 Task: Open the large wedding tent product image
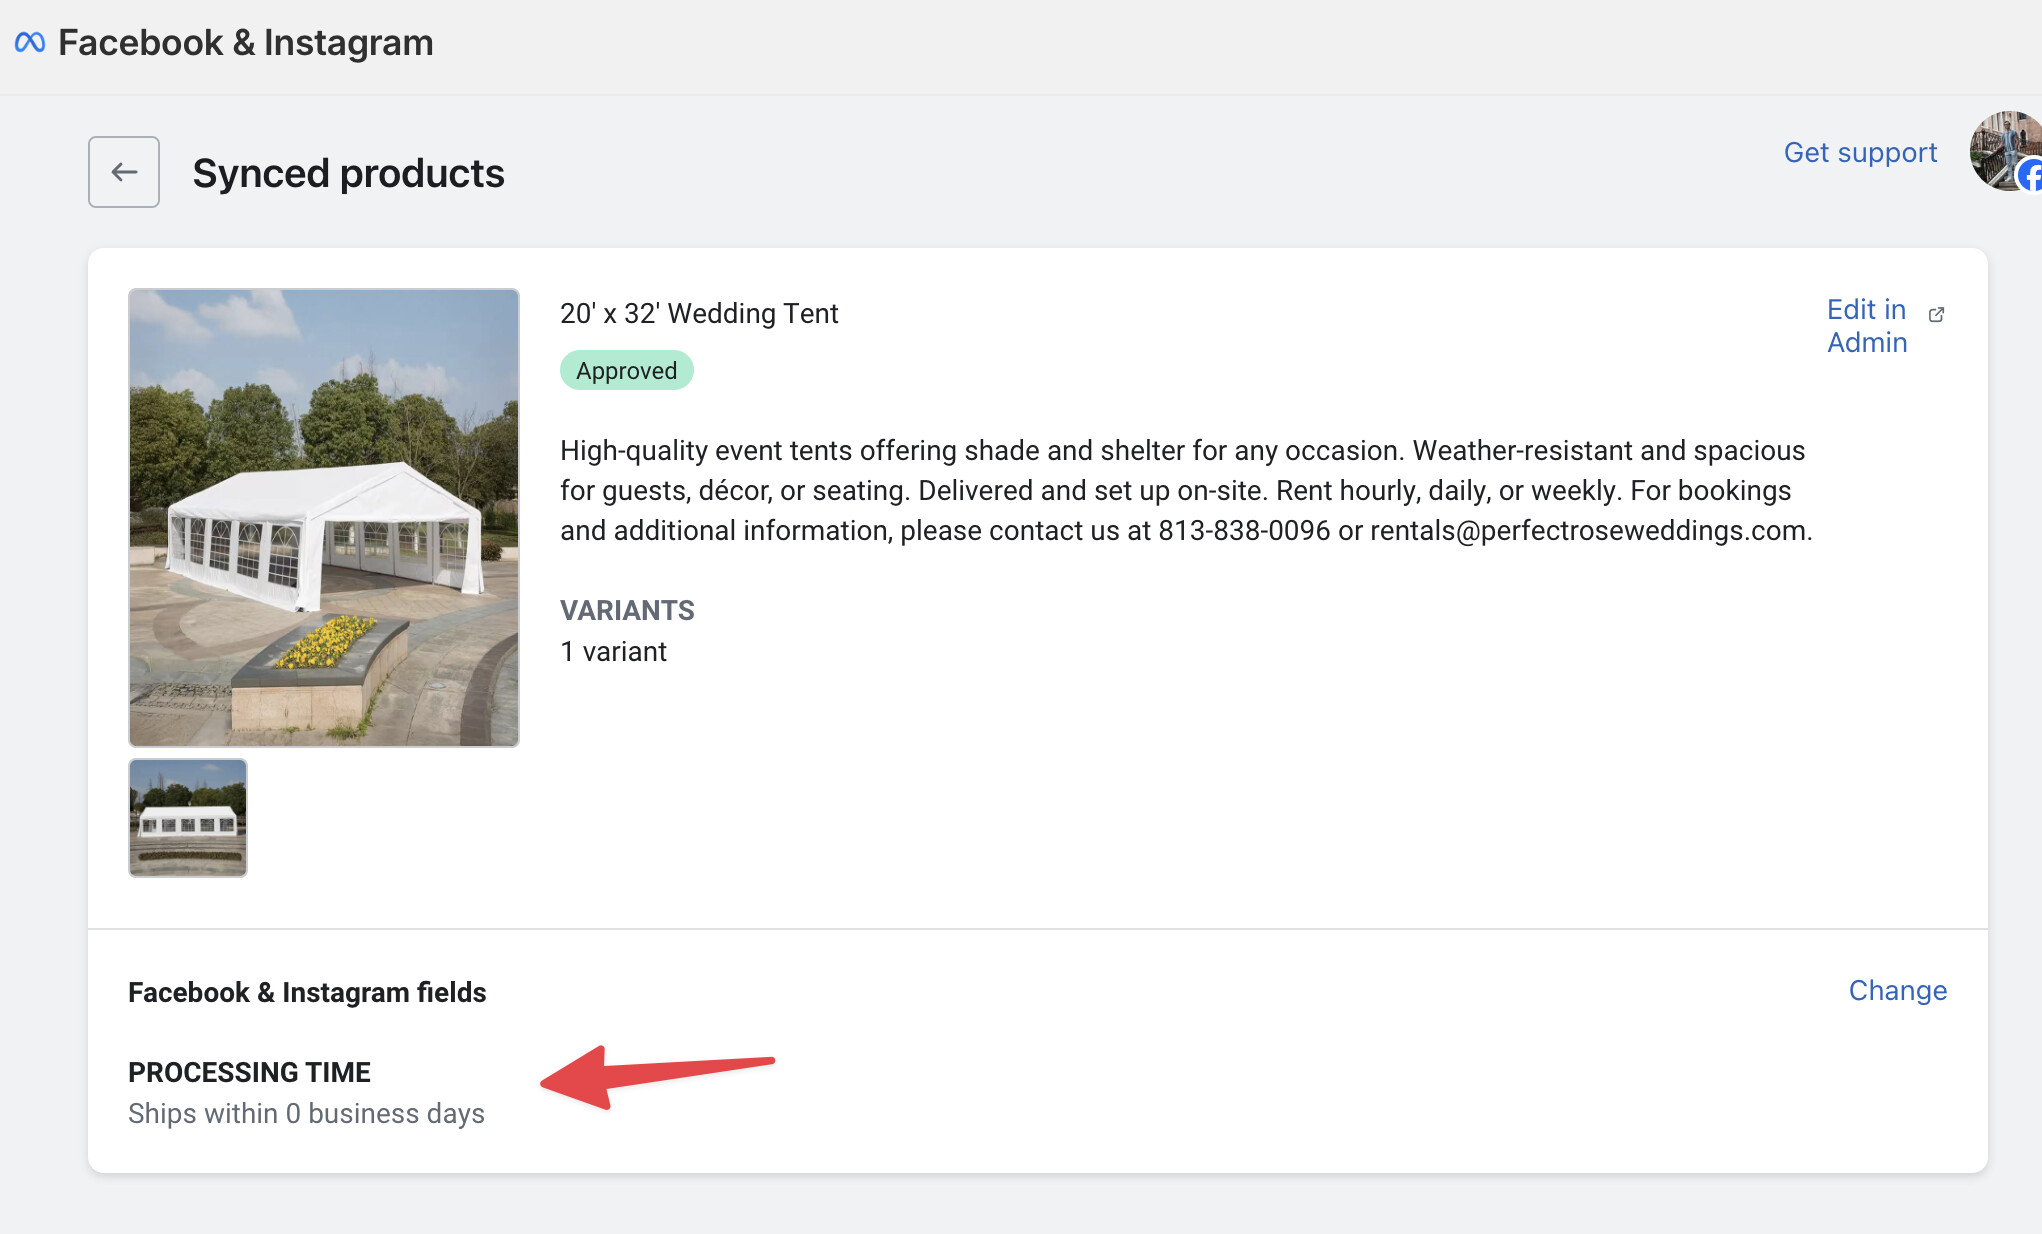(324, 518)
